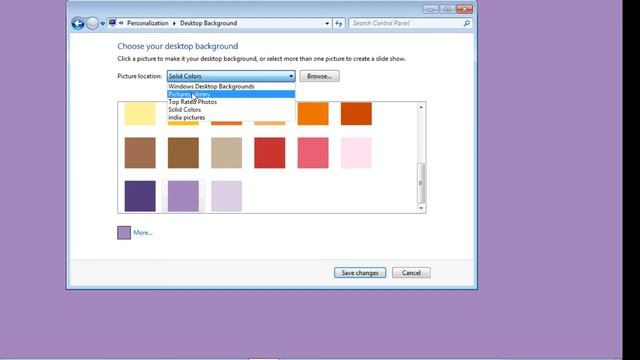Image resolution: width=640 pixels, height=360 pixels.
Task: Toggle the Picture location combo box
Action: pyautogui.click(x=231, y=76)
